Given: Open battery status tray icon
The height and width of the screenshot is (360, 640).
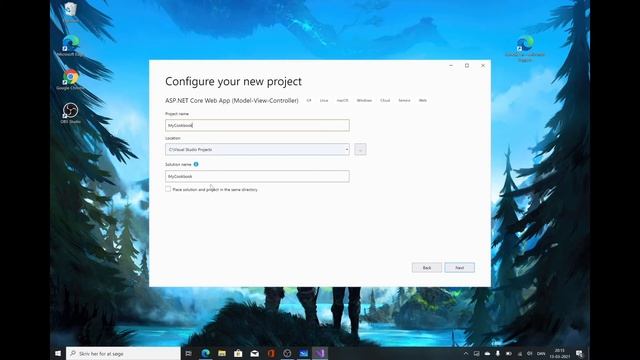Looking at the screenshot, I should (x=509, y=353).
